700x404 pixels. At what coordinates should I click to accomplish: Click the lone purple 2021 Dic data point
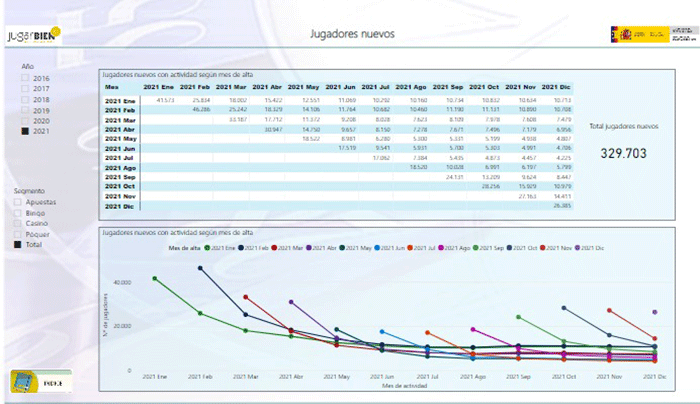click(x=655, y=312)
